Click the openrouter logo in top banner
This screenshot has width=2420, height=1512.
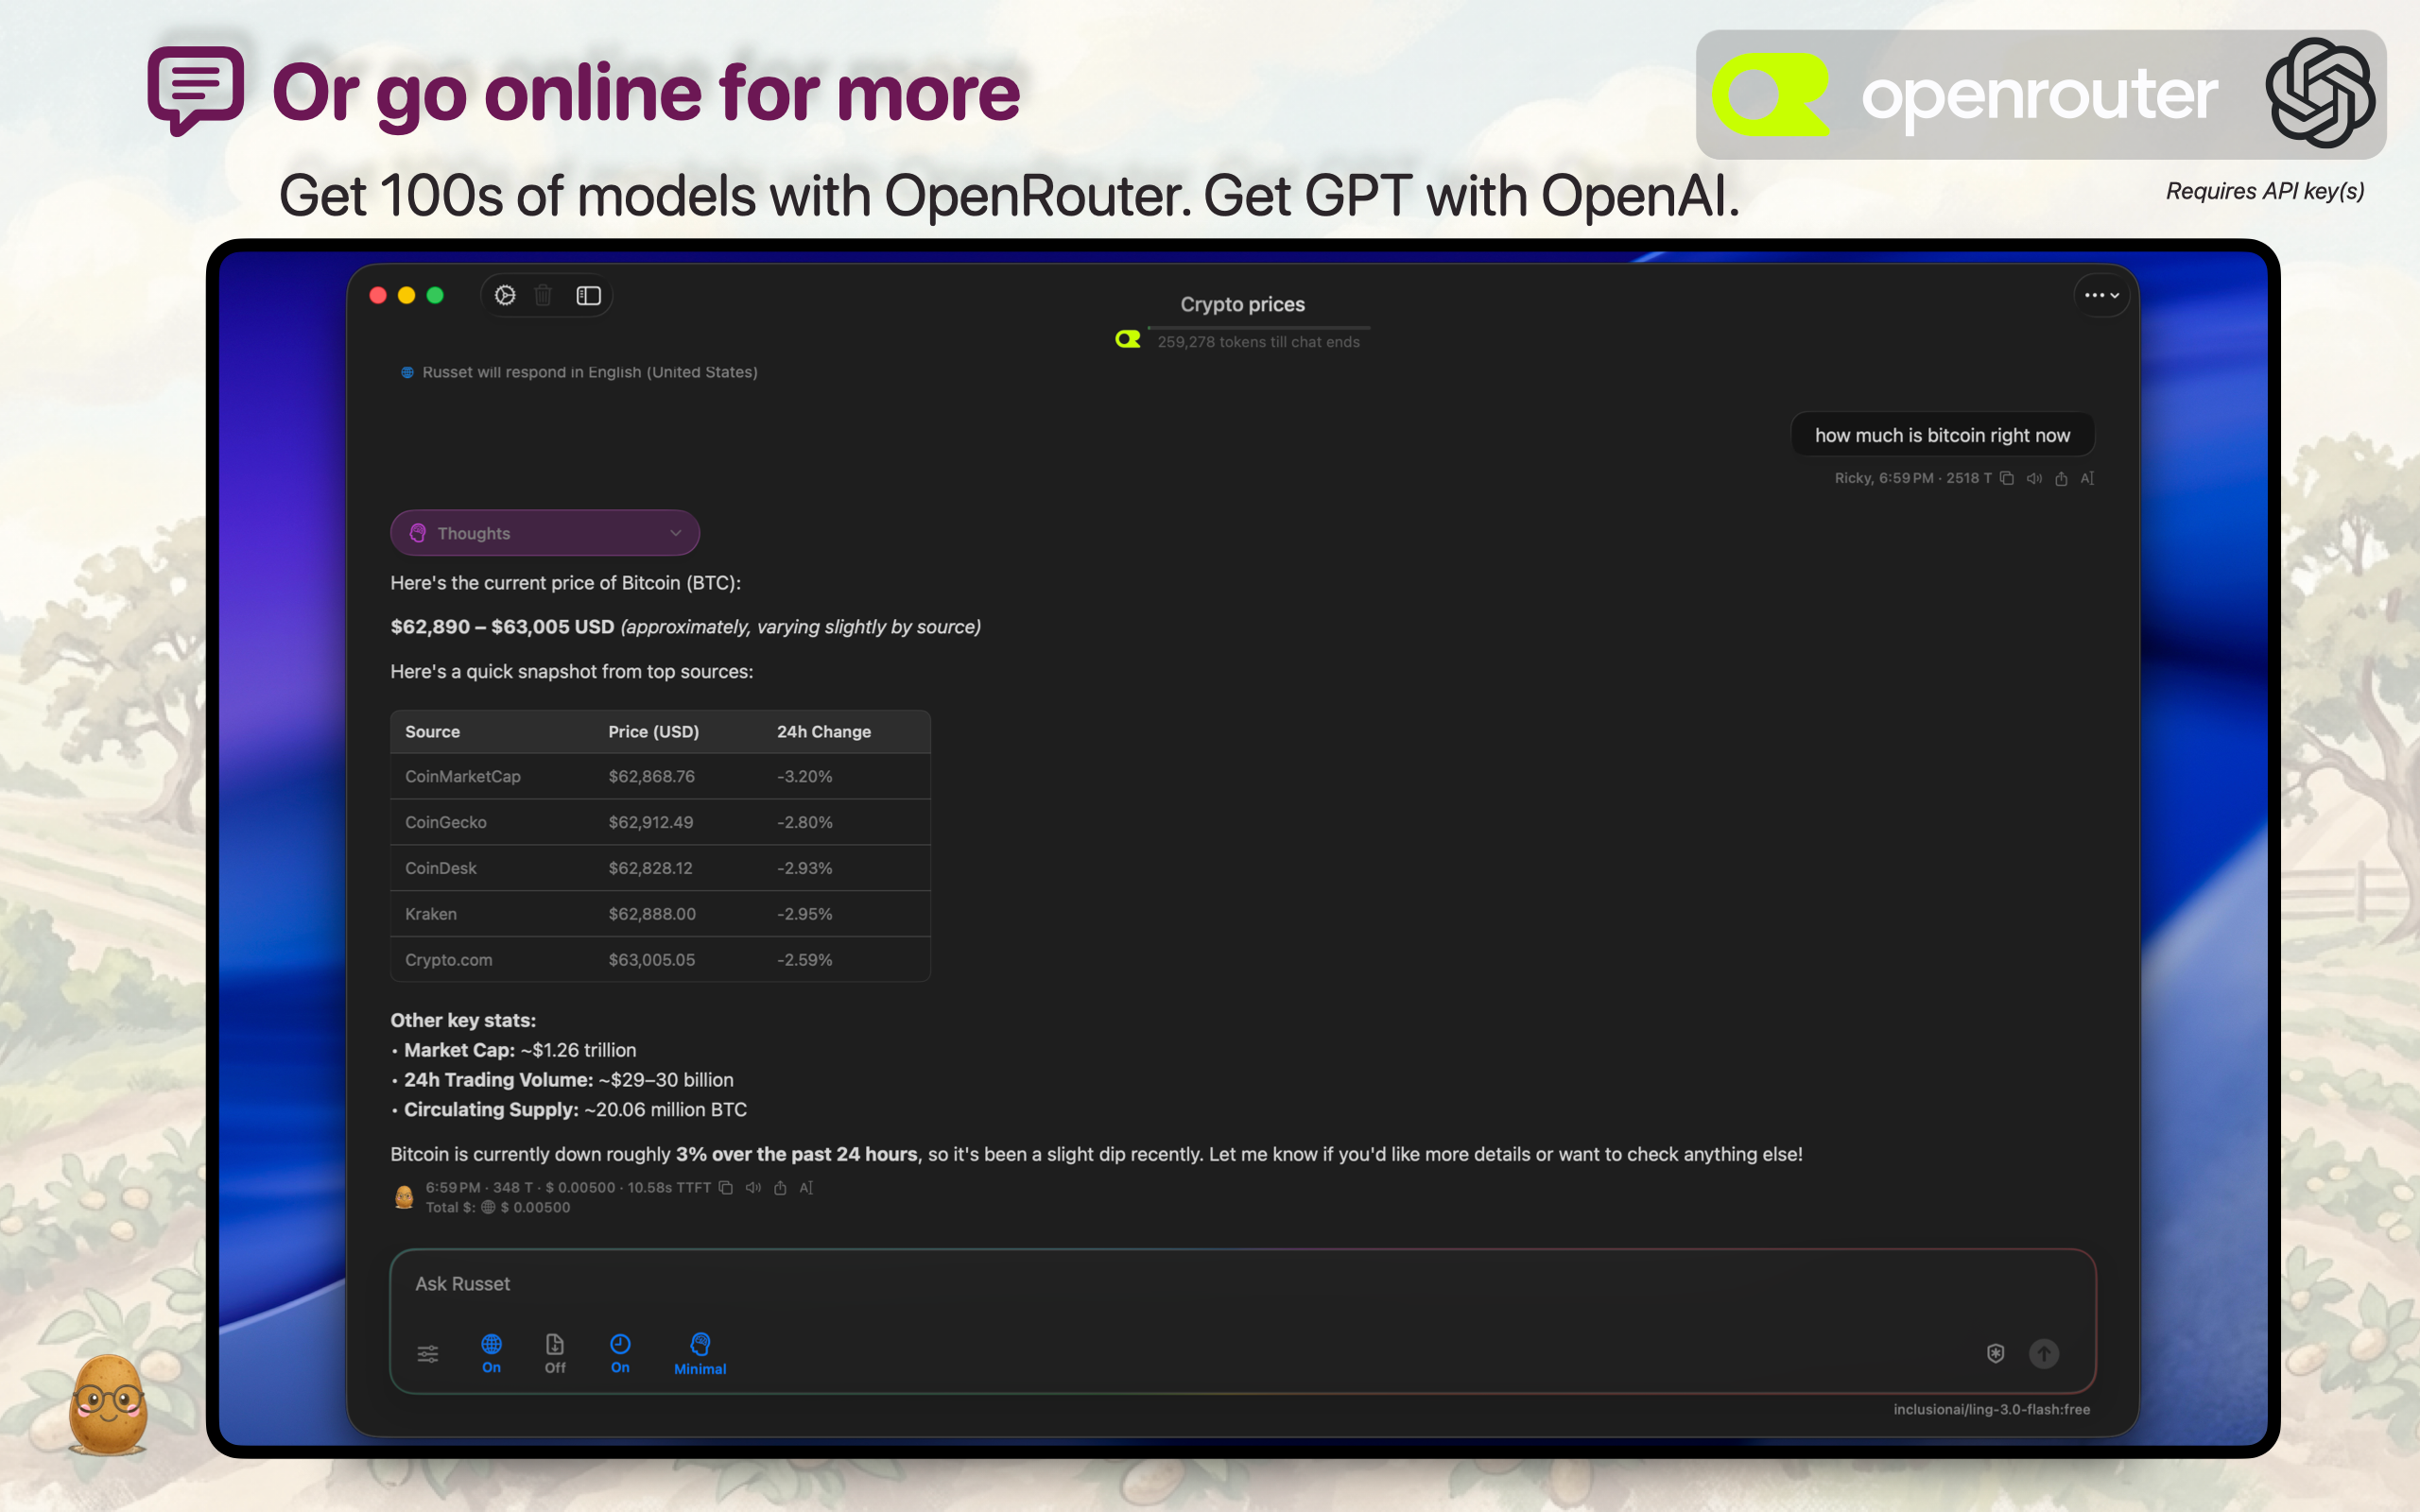pyautogui.click(x=1966, y=94)
